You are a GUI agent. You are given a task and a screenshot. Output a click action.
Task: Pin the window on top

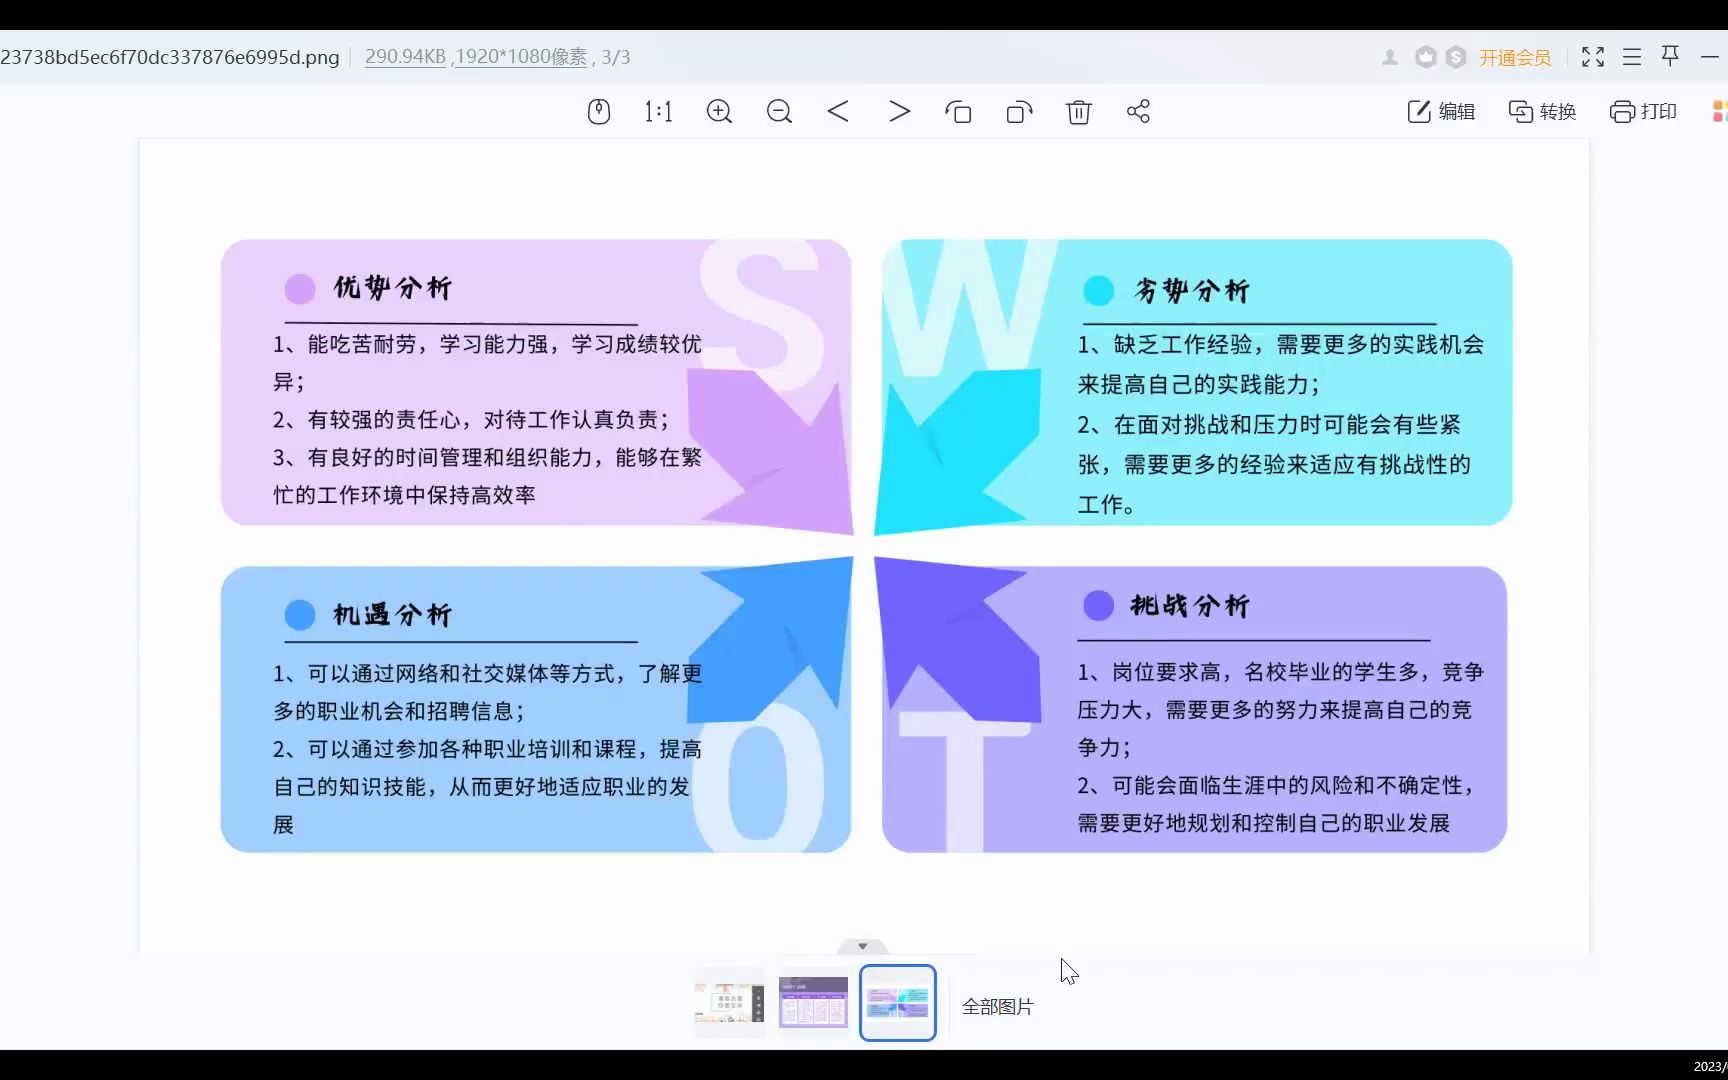pyautogui.click(x=1670, y=56)
